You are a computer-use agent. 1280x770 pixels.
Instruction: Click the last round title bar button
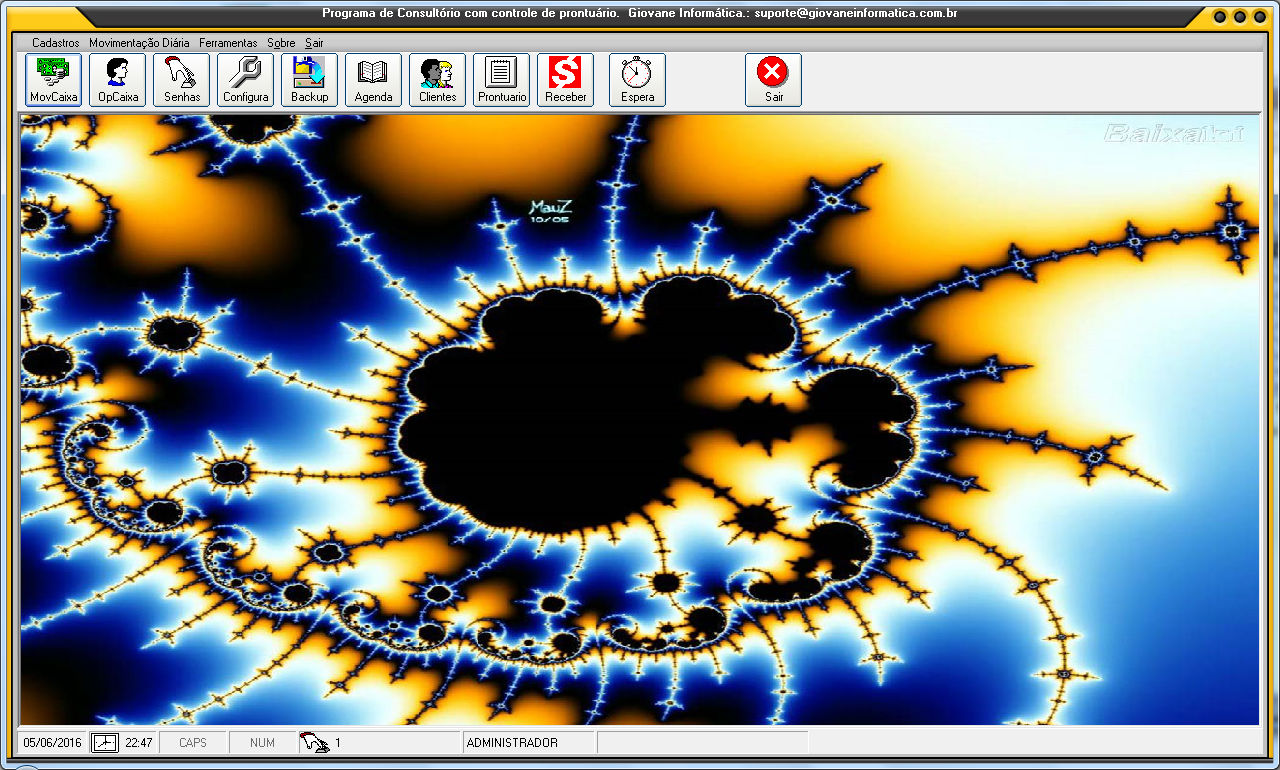pyautogui.click(x=1259, y=16)
